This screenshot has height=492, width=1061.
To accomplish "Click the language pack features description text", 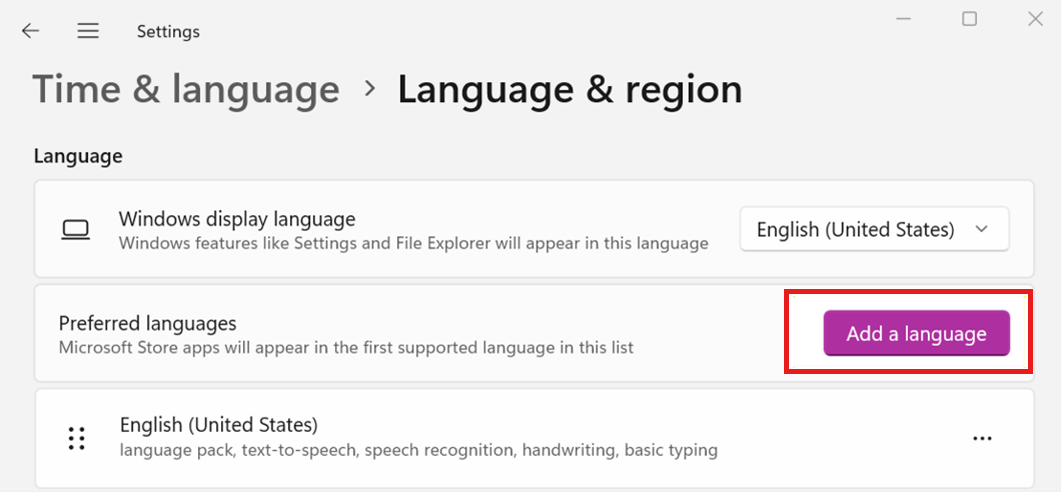I will (418, 449).
